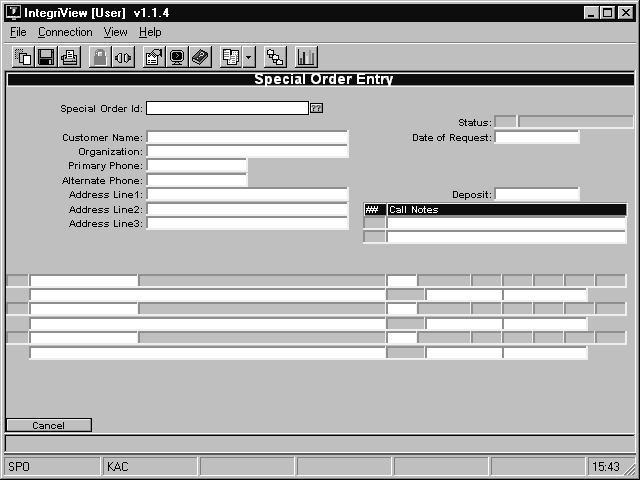This screenshot has height=480, width=640.
Task: Open the View menu
Action: click(x=115, y=32)
